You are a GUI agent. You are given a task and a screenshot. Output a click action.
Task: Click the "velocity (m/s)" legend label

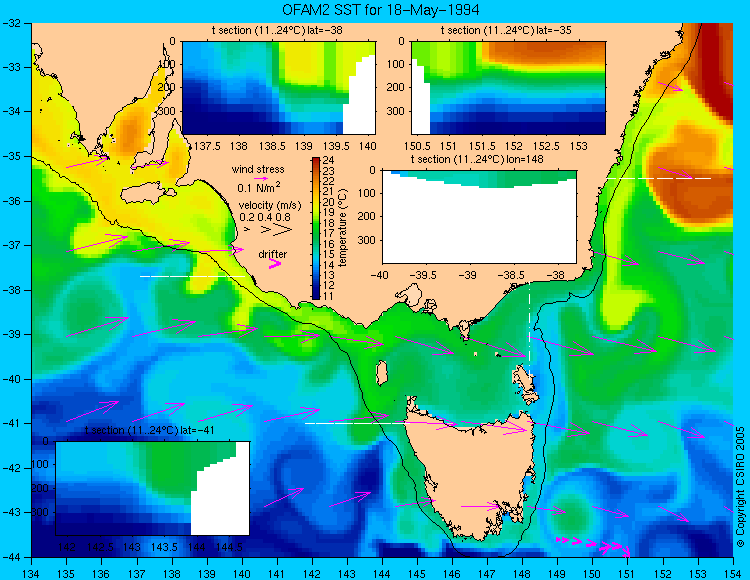point(270,206)
